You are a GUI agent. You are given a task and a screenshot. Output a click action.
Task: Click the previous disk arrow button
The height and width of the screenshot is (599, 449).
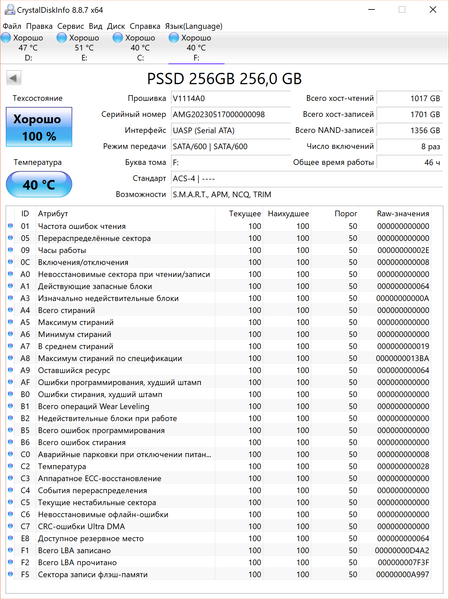[x=13, y=78]
